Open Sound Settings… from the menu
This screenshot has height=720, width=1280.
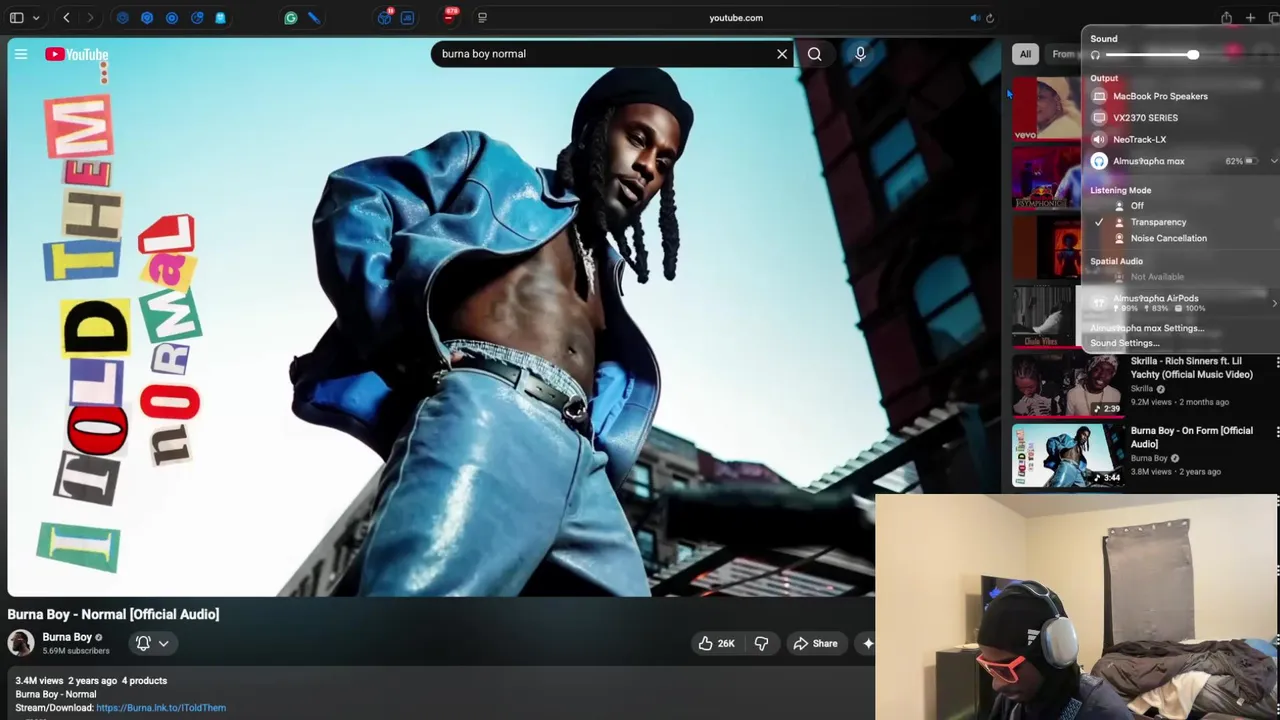[1124, 343]
